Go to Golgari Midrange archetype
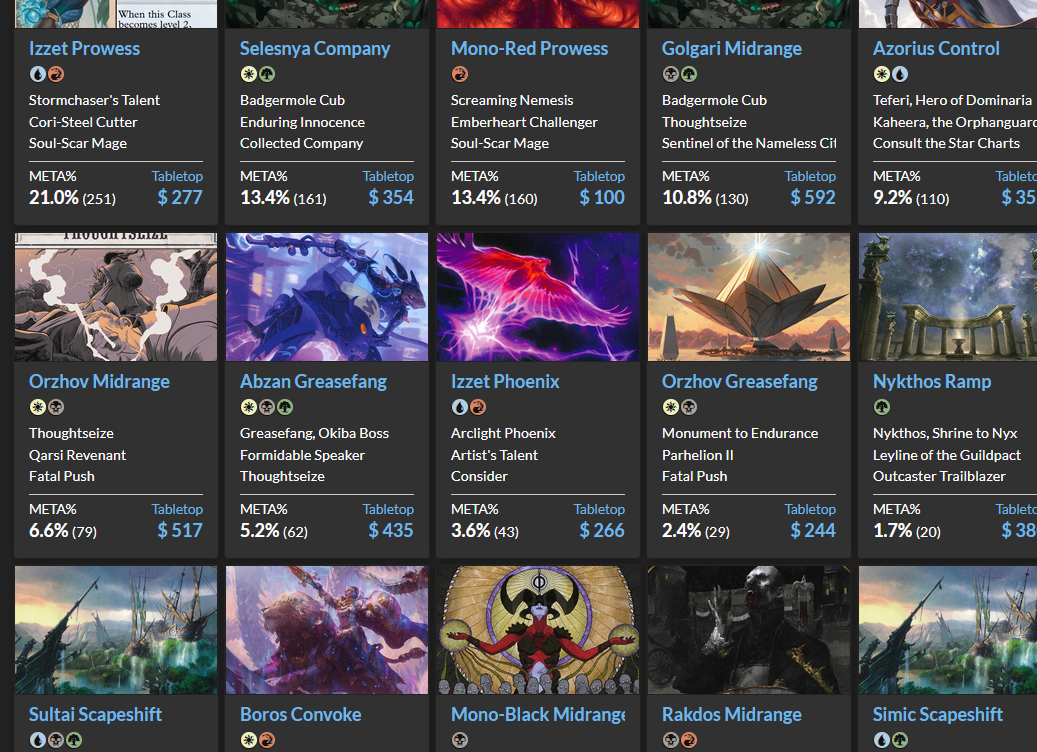This screenshot has width=1037, height=752. (x=731, y=48)
